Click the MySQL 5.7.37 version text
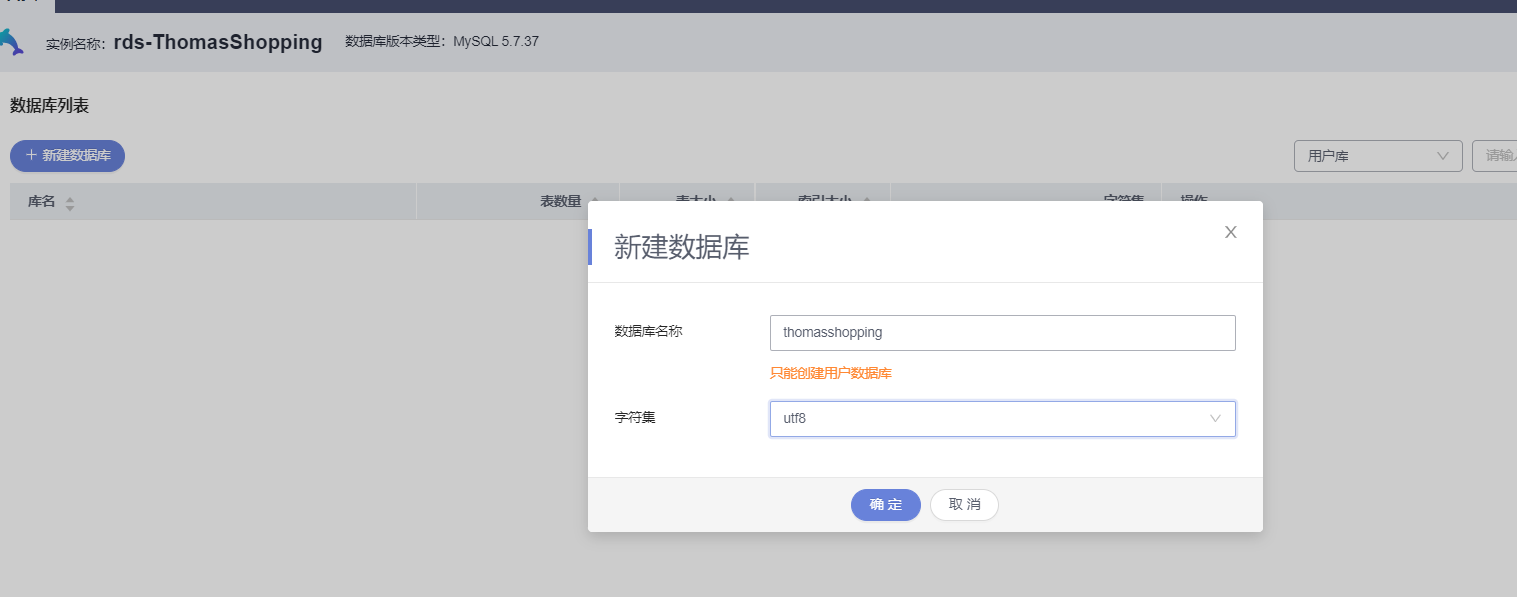The image size is (1517, 597). pos(496,42)
